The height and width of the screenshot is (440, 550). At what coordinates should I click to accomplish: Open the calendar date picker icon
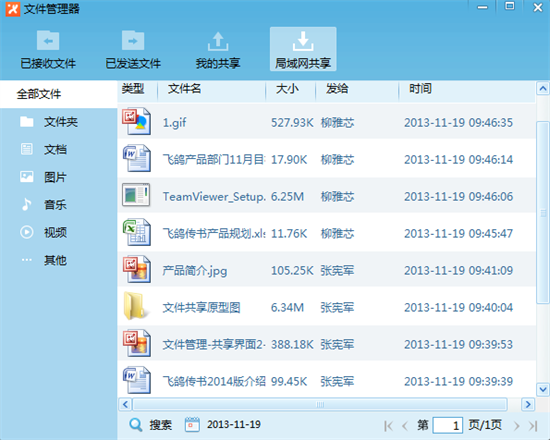192,425
